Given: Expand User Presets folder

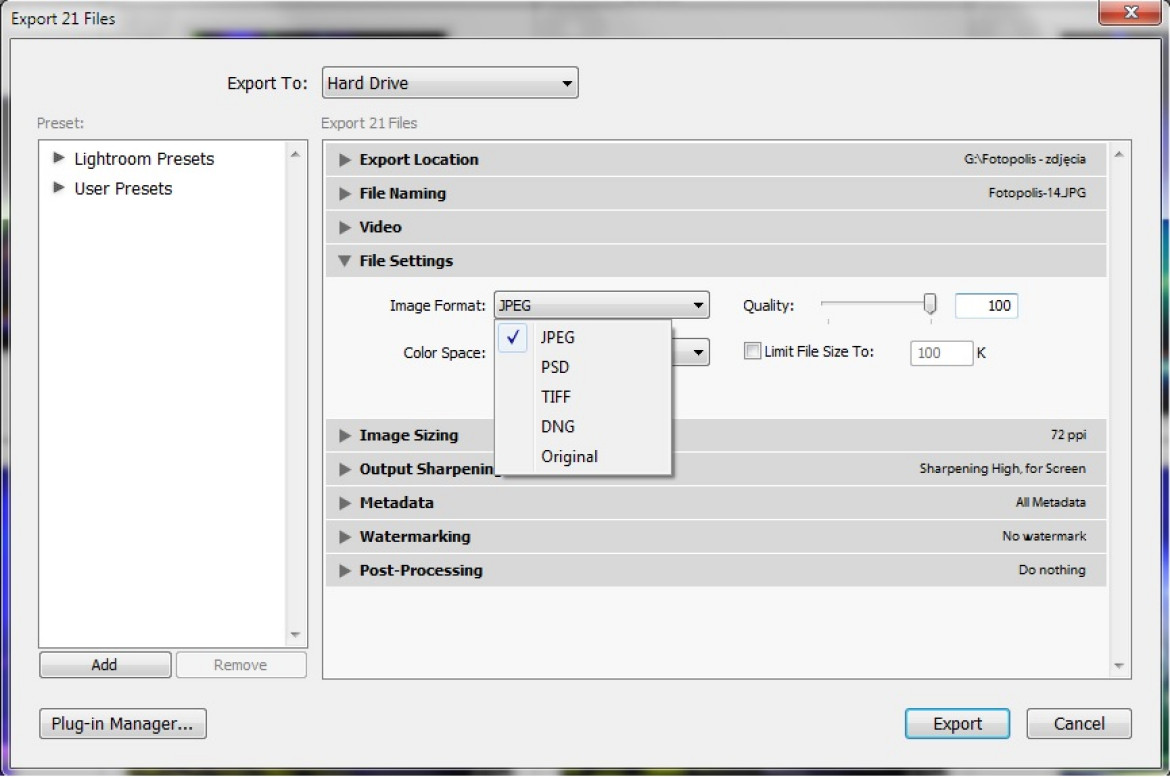Looking at the screenshot, I should tap(58, 187).
